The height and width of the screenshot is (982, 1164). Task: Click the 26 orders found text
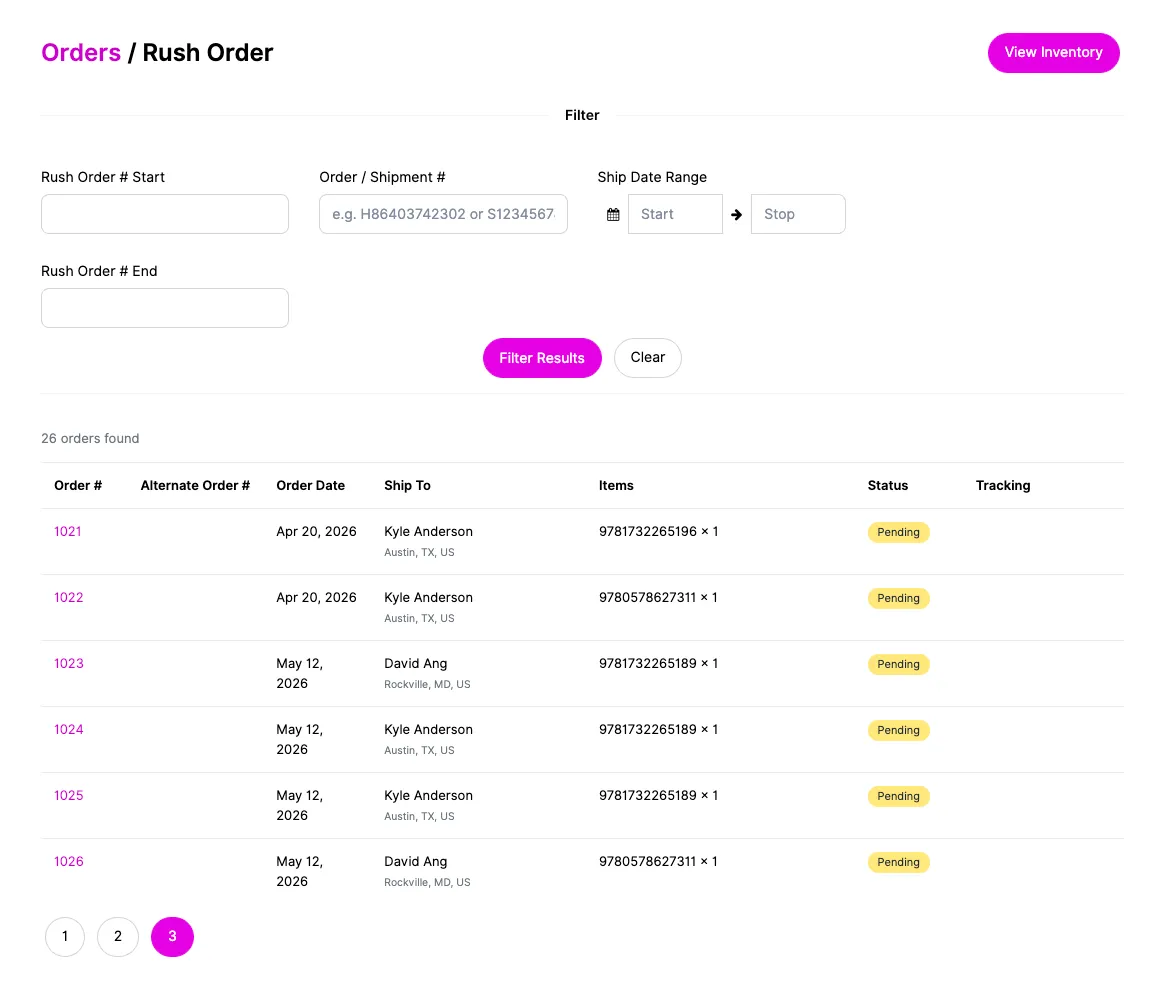pos(90,439)
